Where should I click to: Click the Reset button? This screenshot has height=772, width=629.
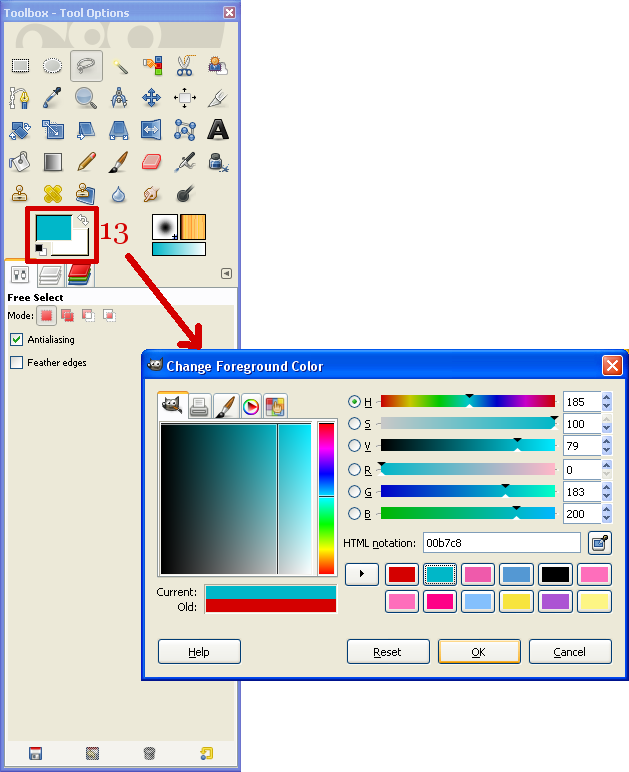(x=388, y=652)
